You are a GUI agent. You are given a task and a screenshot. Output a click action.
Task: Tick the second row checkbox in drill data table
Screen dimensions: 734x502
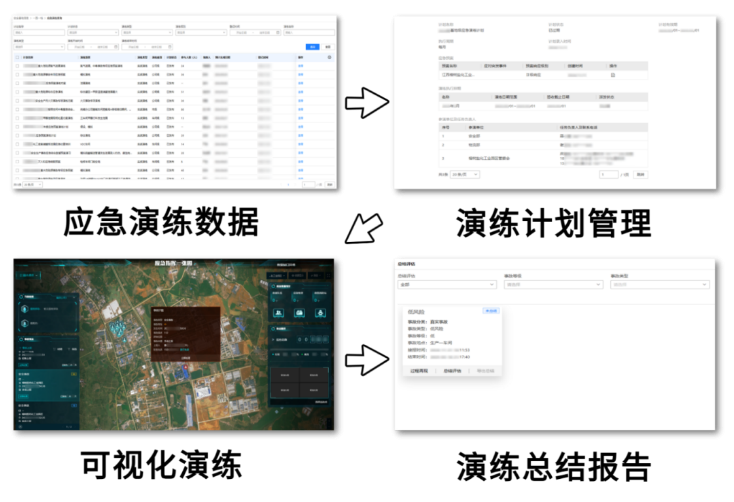(x=17, y=74)
